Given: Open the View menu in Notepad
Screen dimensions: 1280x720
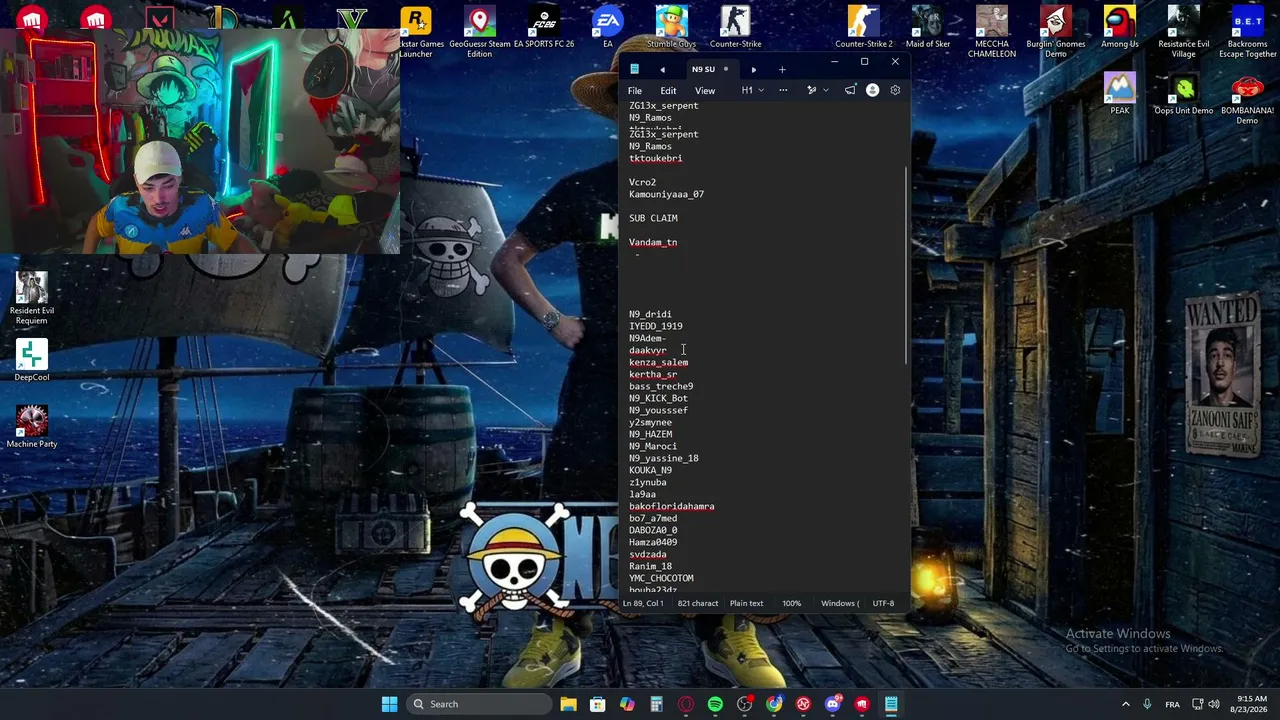Looking at the screenshot, I should [x=705, y=90].
